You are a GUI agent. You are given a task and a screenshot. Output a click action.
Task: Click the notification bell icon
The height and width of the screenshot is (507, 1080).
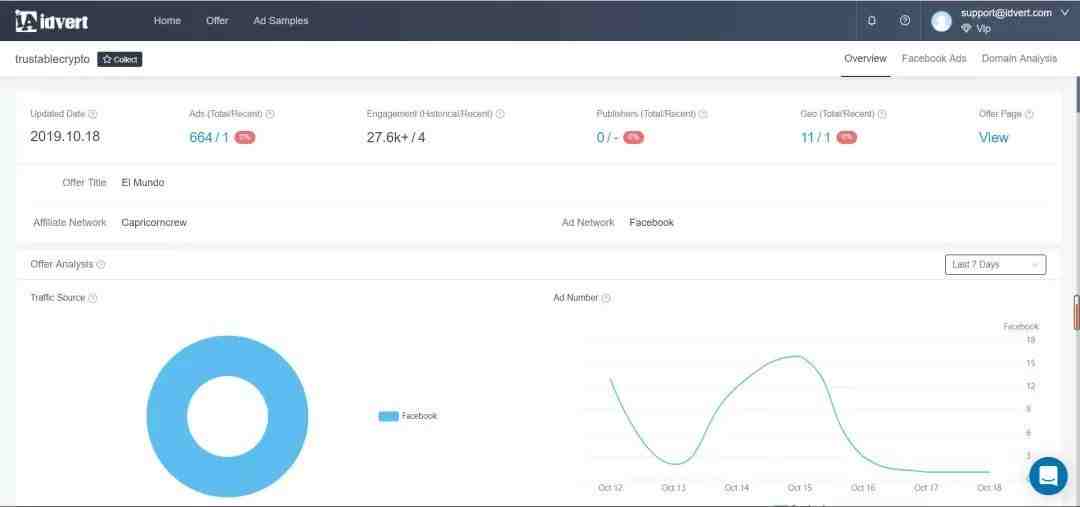point(872,21)
